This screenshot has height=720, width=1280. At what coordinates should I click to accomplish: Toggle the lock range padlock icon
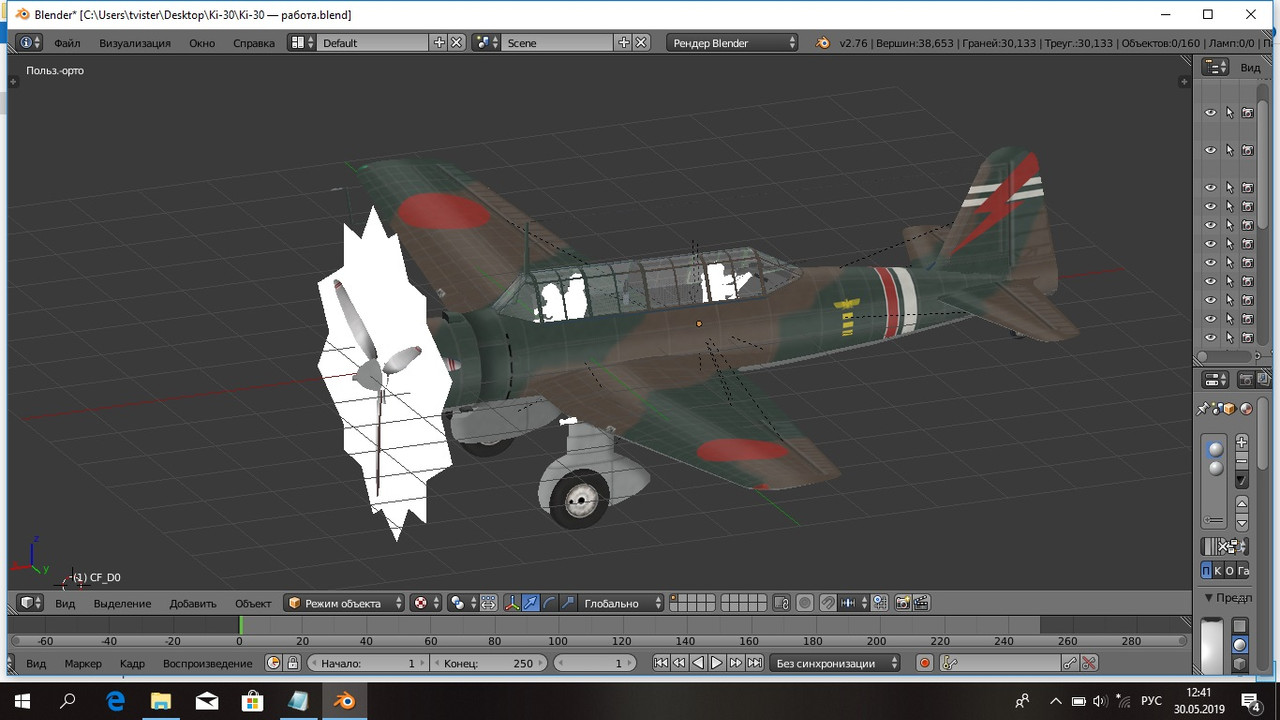293,663
